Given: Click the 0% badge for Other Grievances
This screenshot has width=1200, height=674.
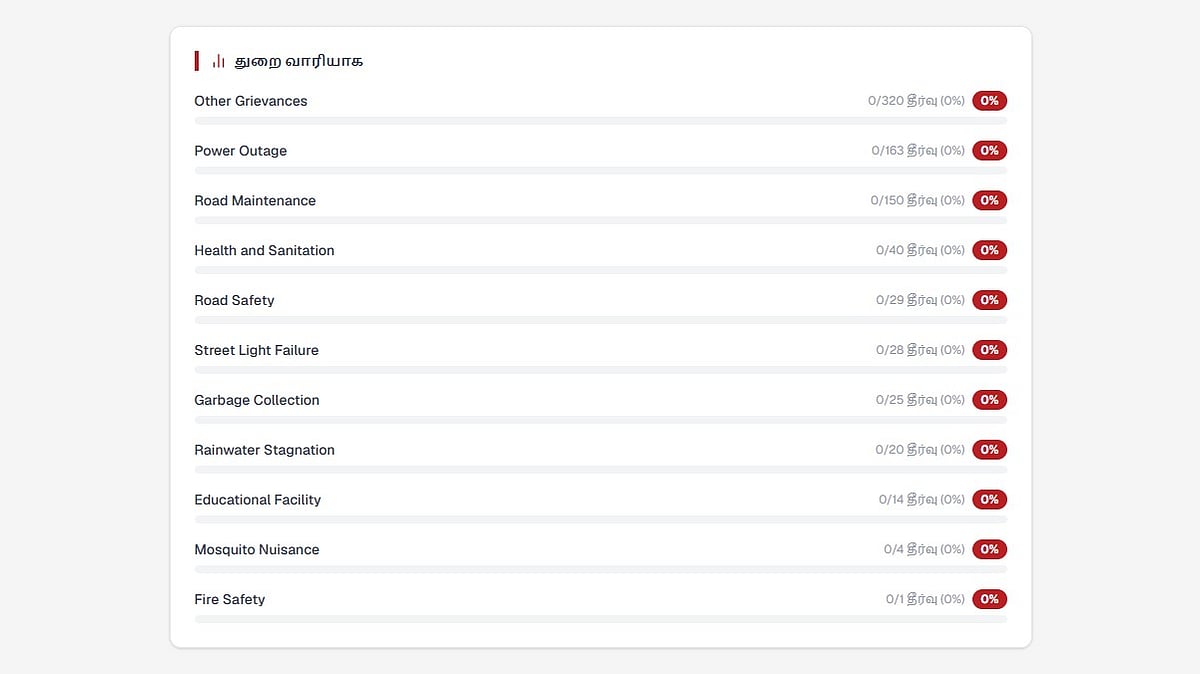Looking at the screenshot, I should pyautogui.click(x=989, y=101).
